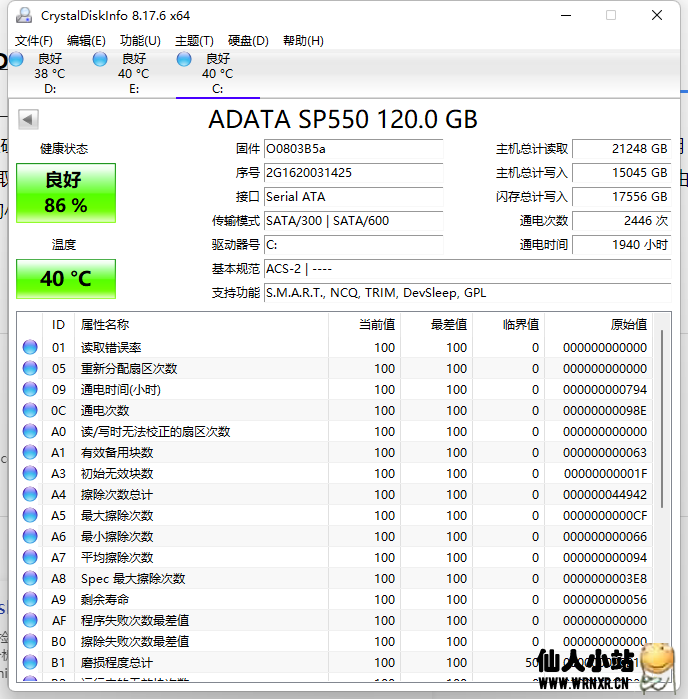Click status orb of attribute 09 通电时间

30,389
